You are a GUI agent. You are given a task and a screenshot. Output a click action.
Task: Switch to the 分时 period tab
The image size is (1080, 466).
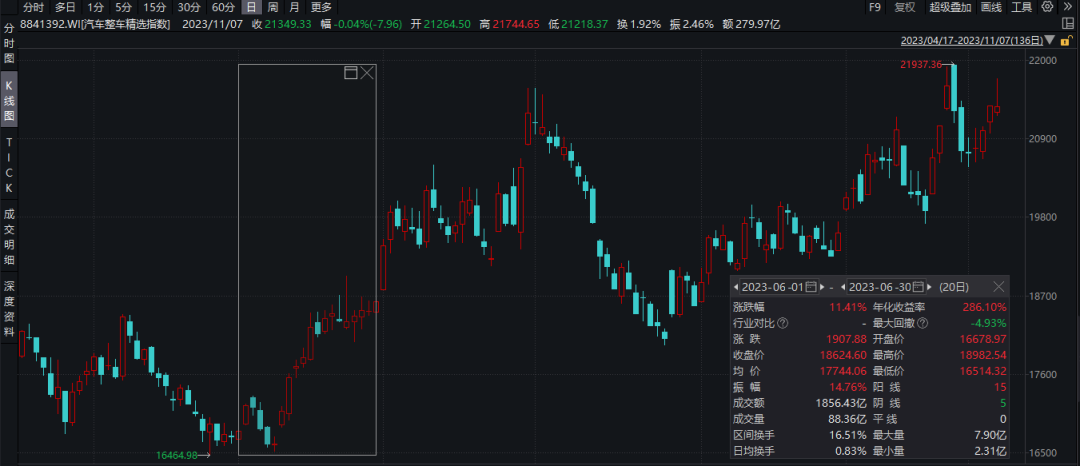coord(33,7)
